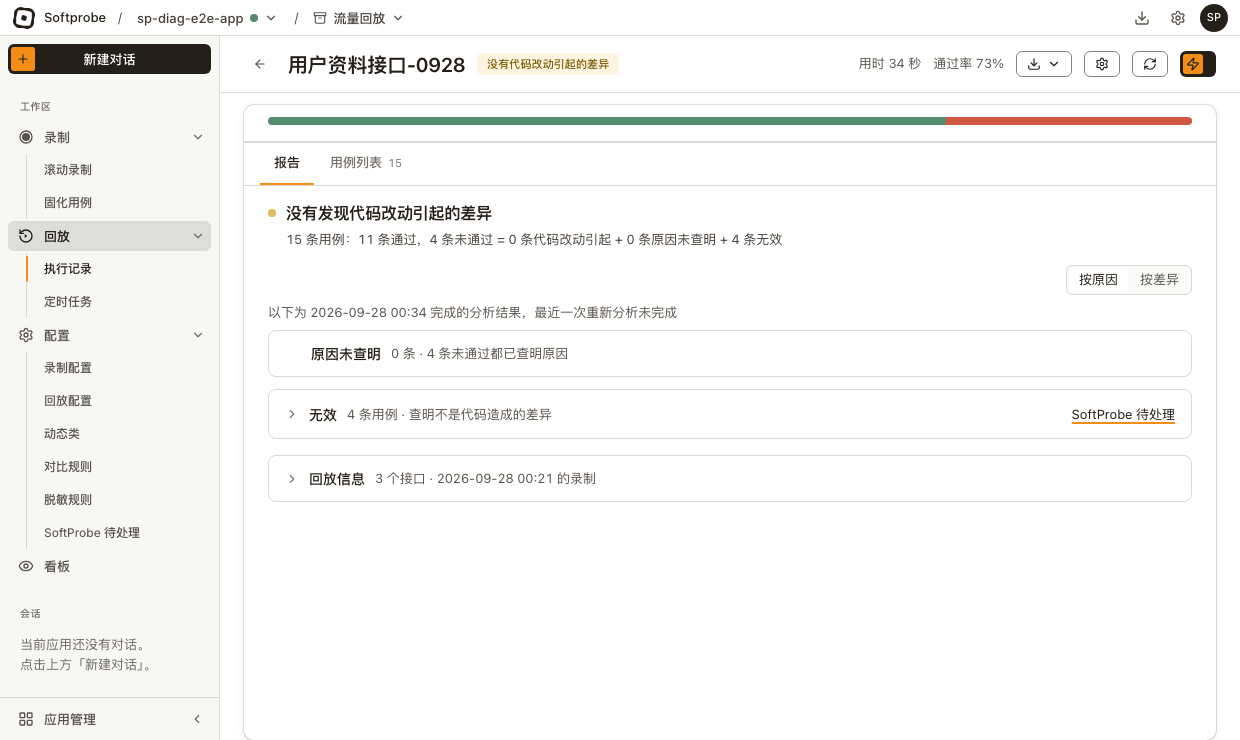
Task: Go back with the left arrow
Action: point(260,64)
